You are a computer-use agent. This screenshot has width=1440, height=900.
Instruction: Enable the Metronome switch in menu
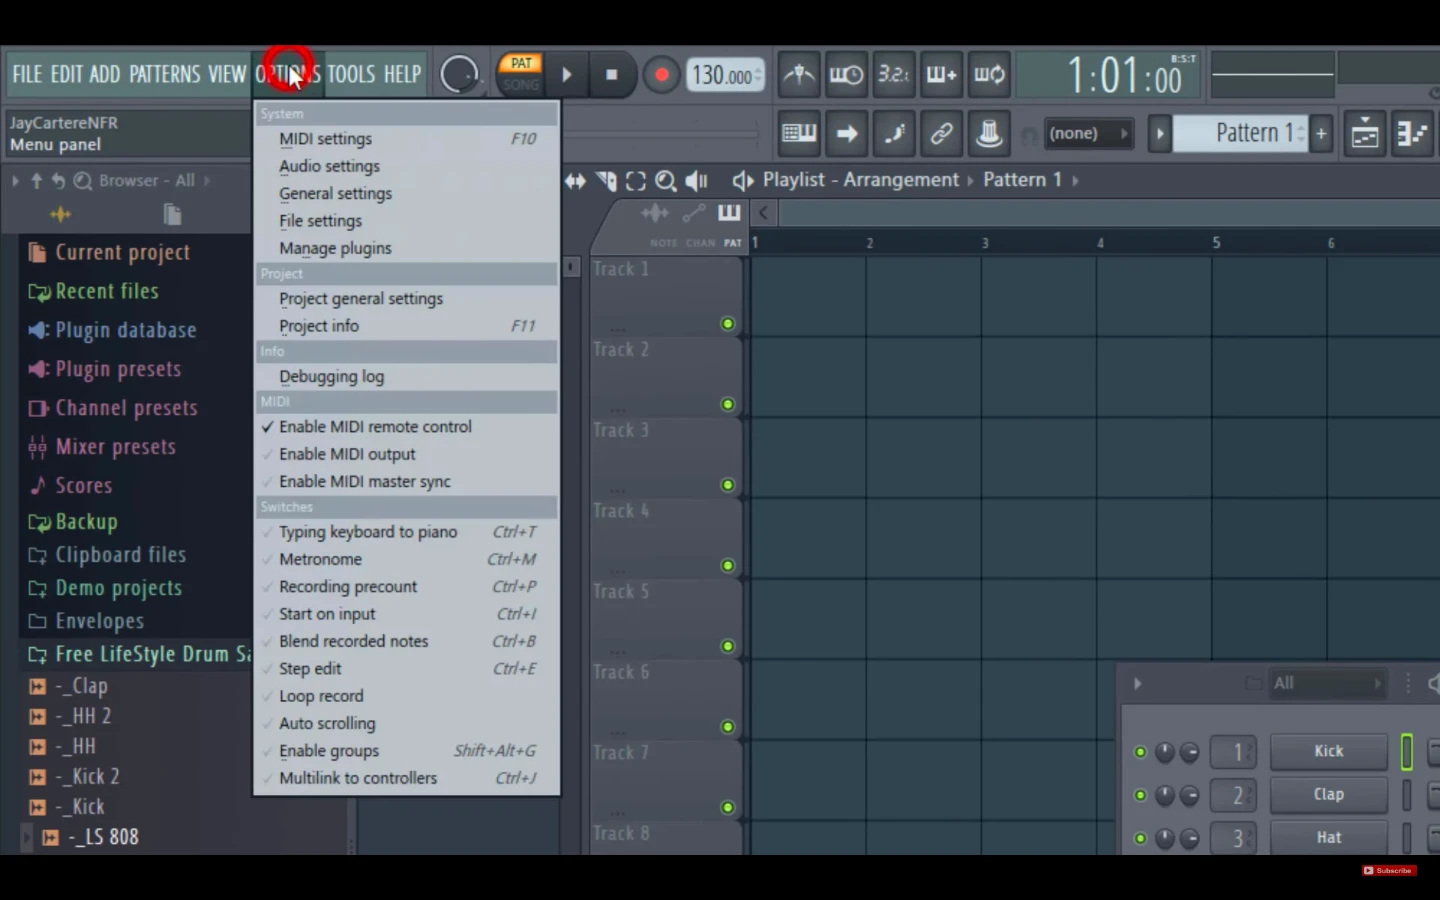(320, 560)
